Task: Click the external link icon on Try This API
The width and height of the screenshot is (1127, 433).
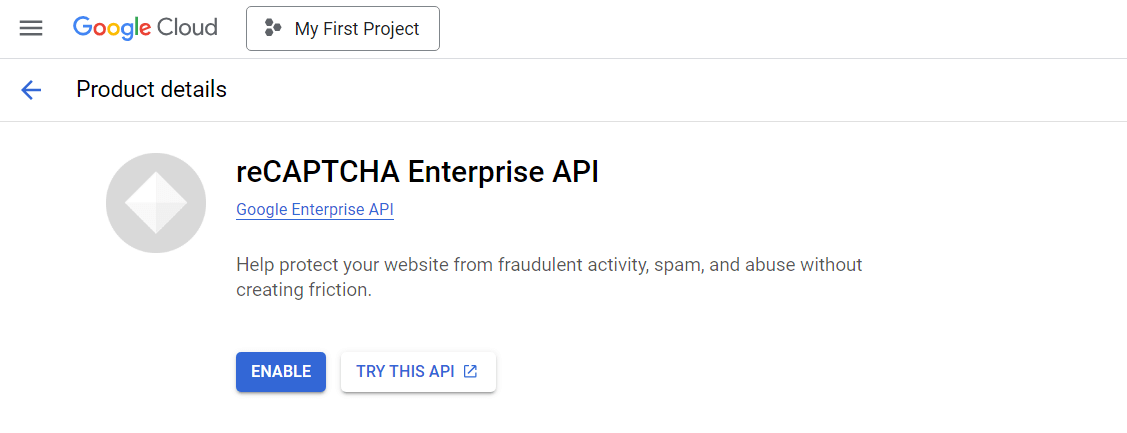Action: coord(470,371)
